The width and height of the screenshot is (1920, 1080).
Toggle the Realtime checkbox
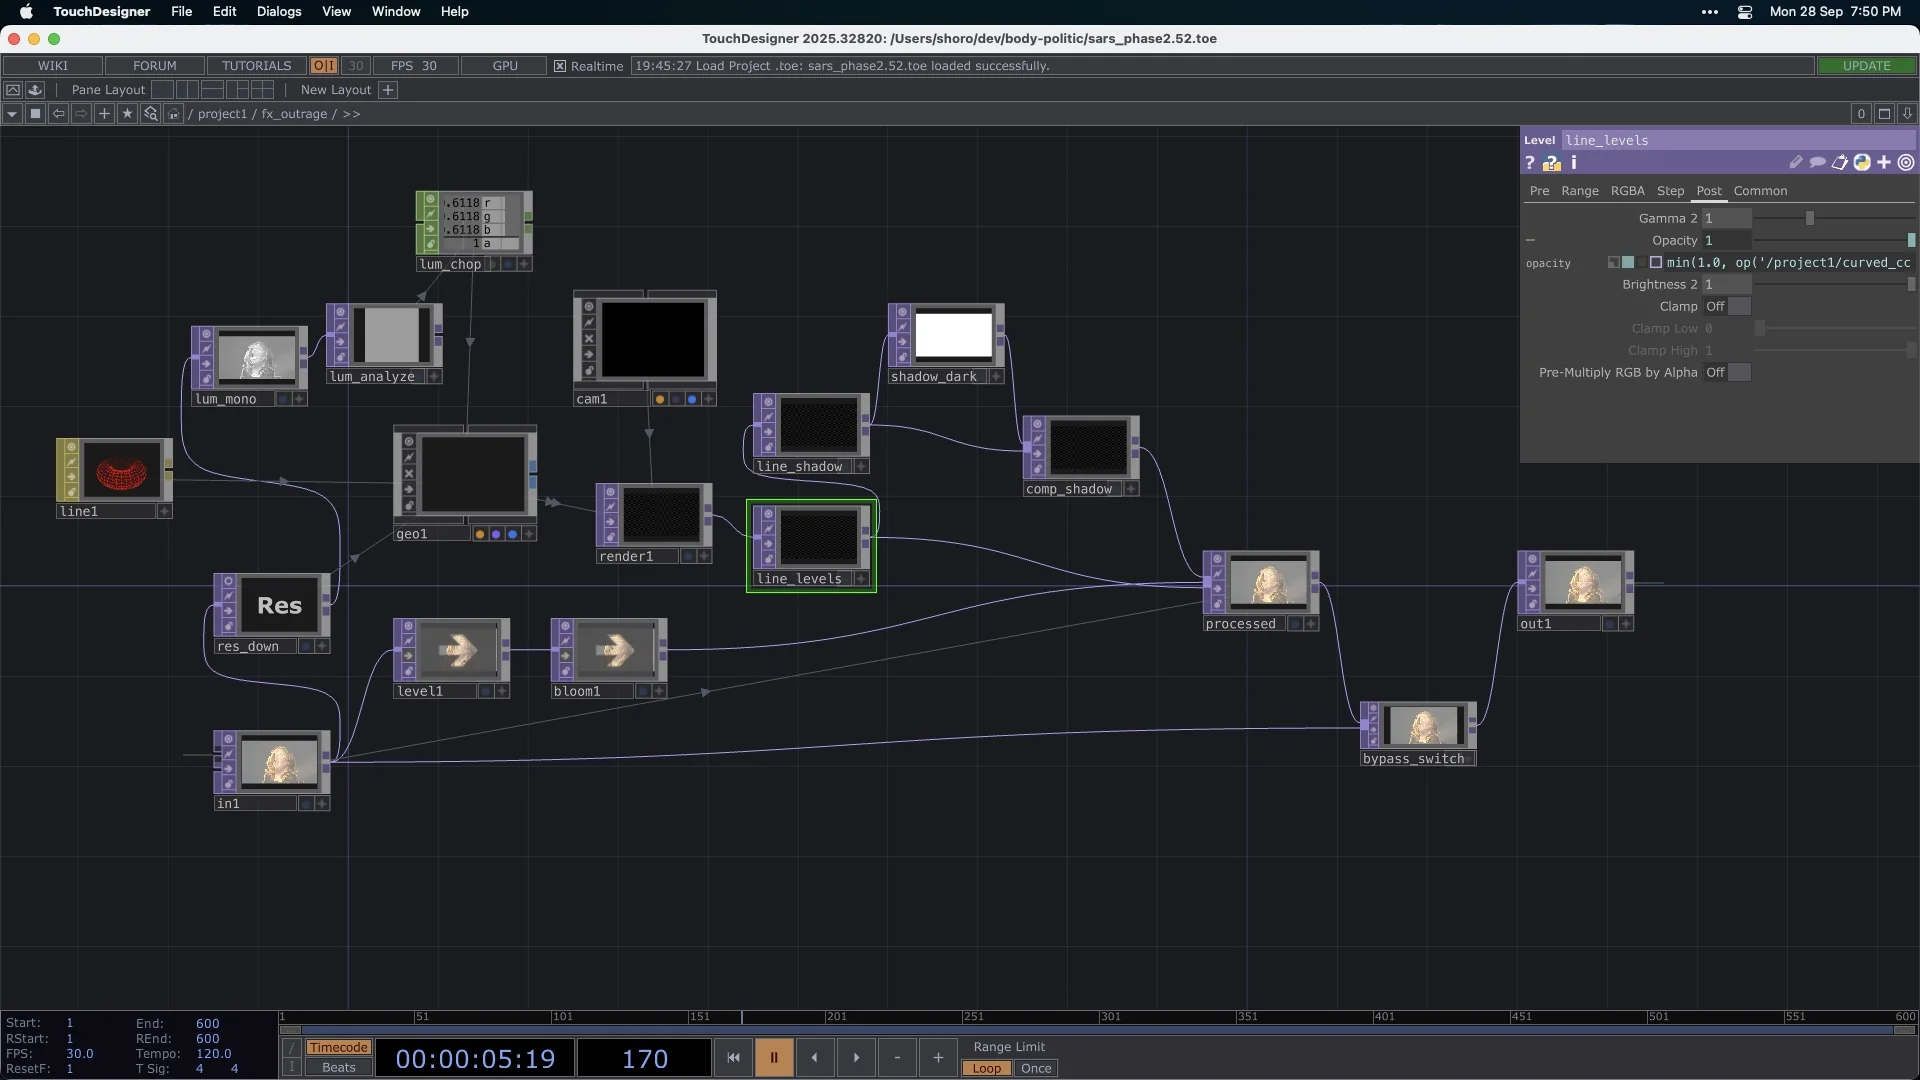[560, 66]
